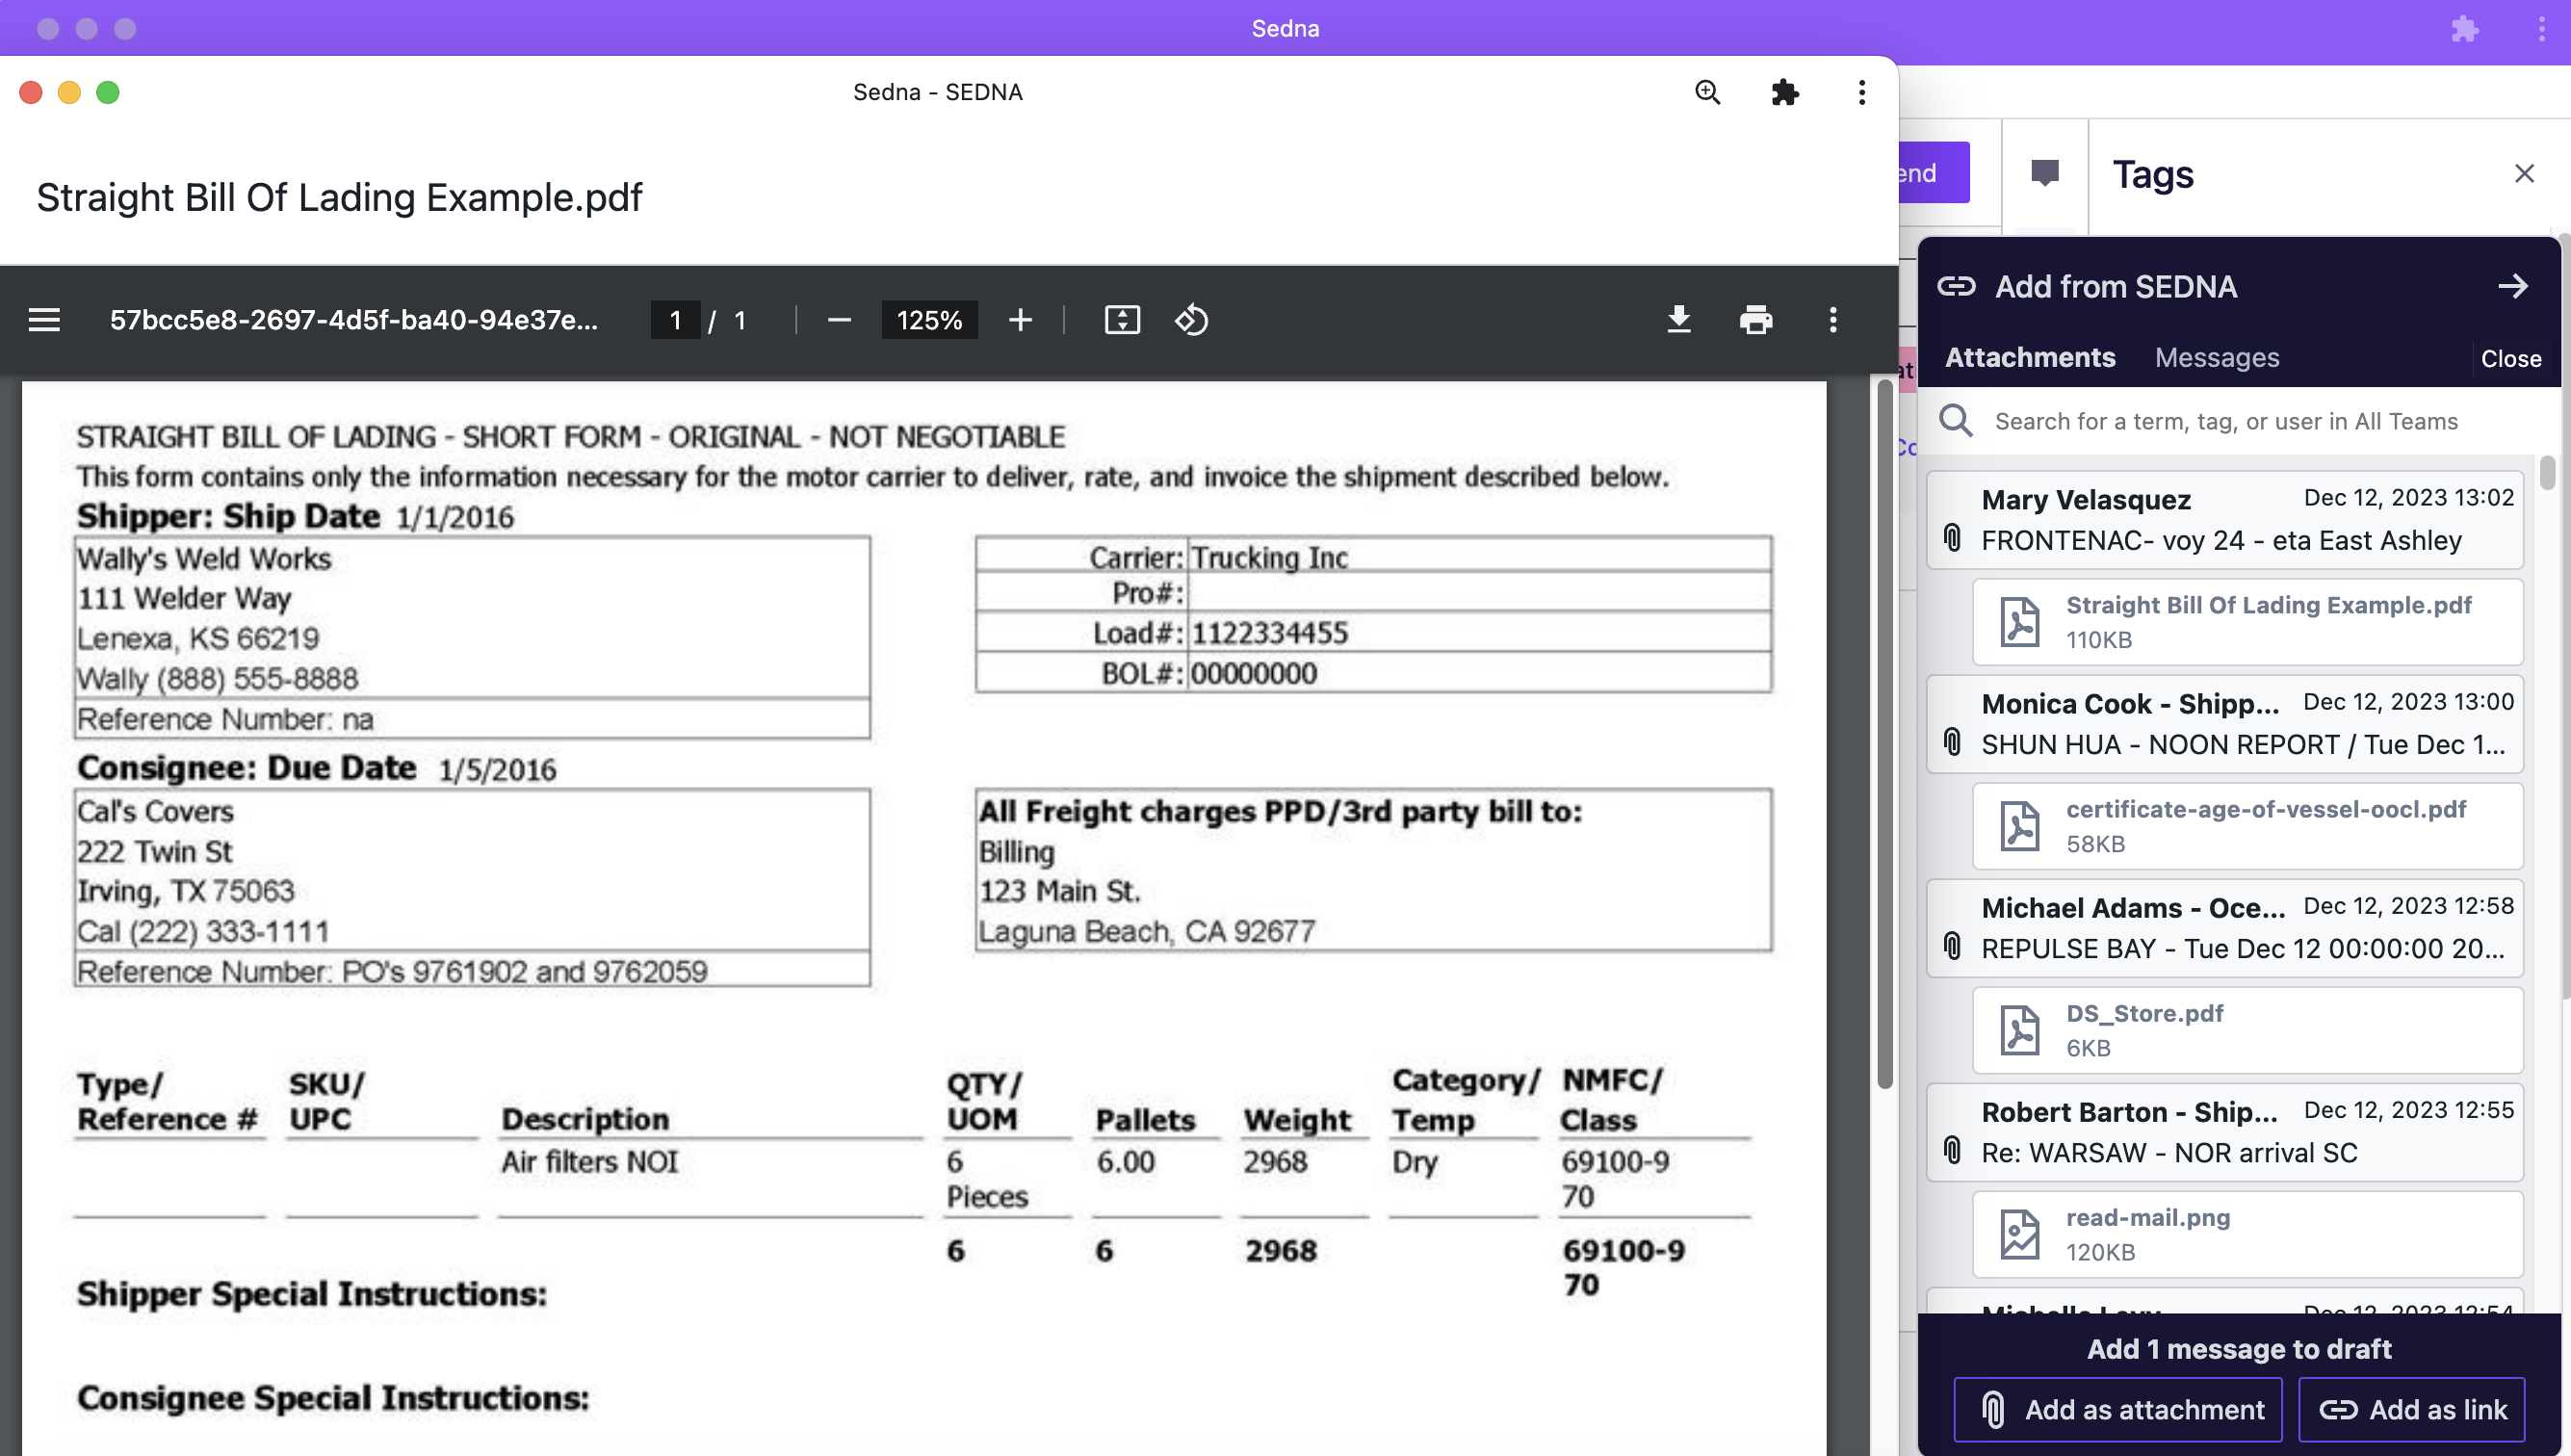The height and width of the screenshot is (1456, 2571).
Task: Click the 125% zoom level field
Action: click(x=929, y=320)
